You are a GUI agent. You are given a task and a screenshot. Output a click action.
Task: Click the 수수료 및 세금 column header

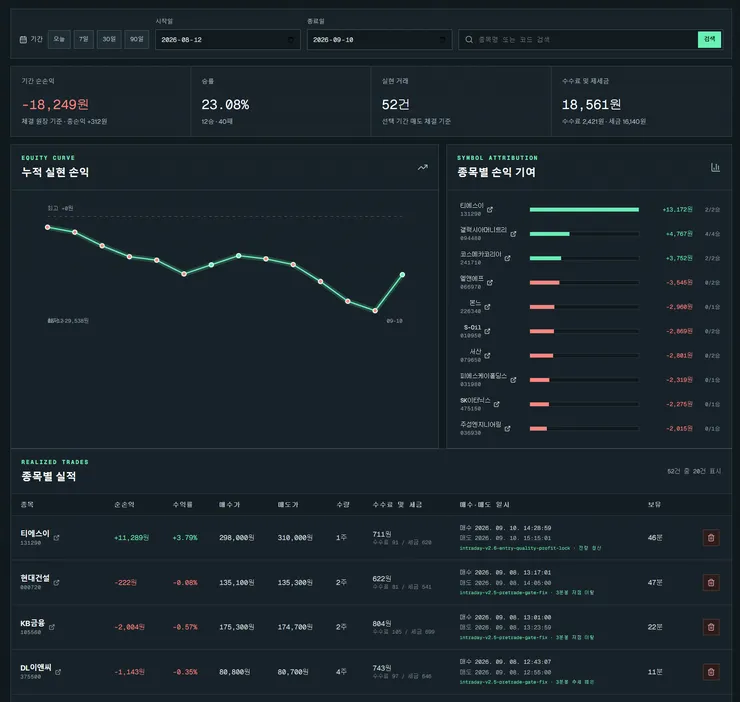(397, 505)
